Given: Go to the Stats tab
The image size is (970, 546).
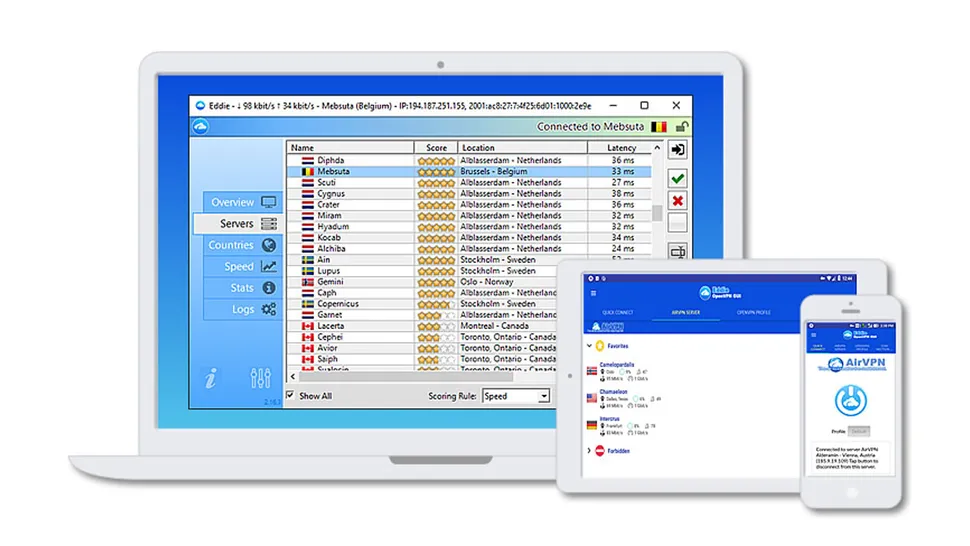Looking at the screenshot, I should (x=242, y=288).
